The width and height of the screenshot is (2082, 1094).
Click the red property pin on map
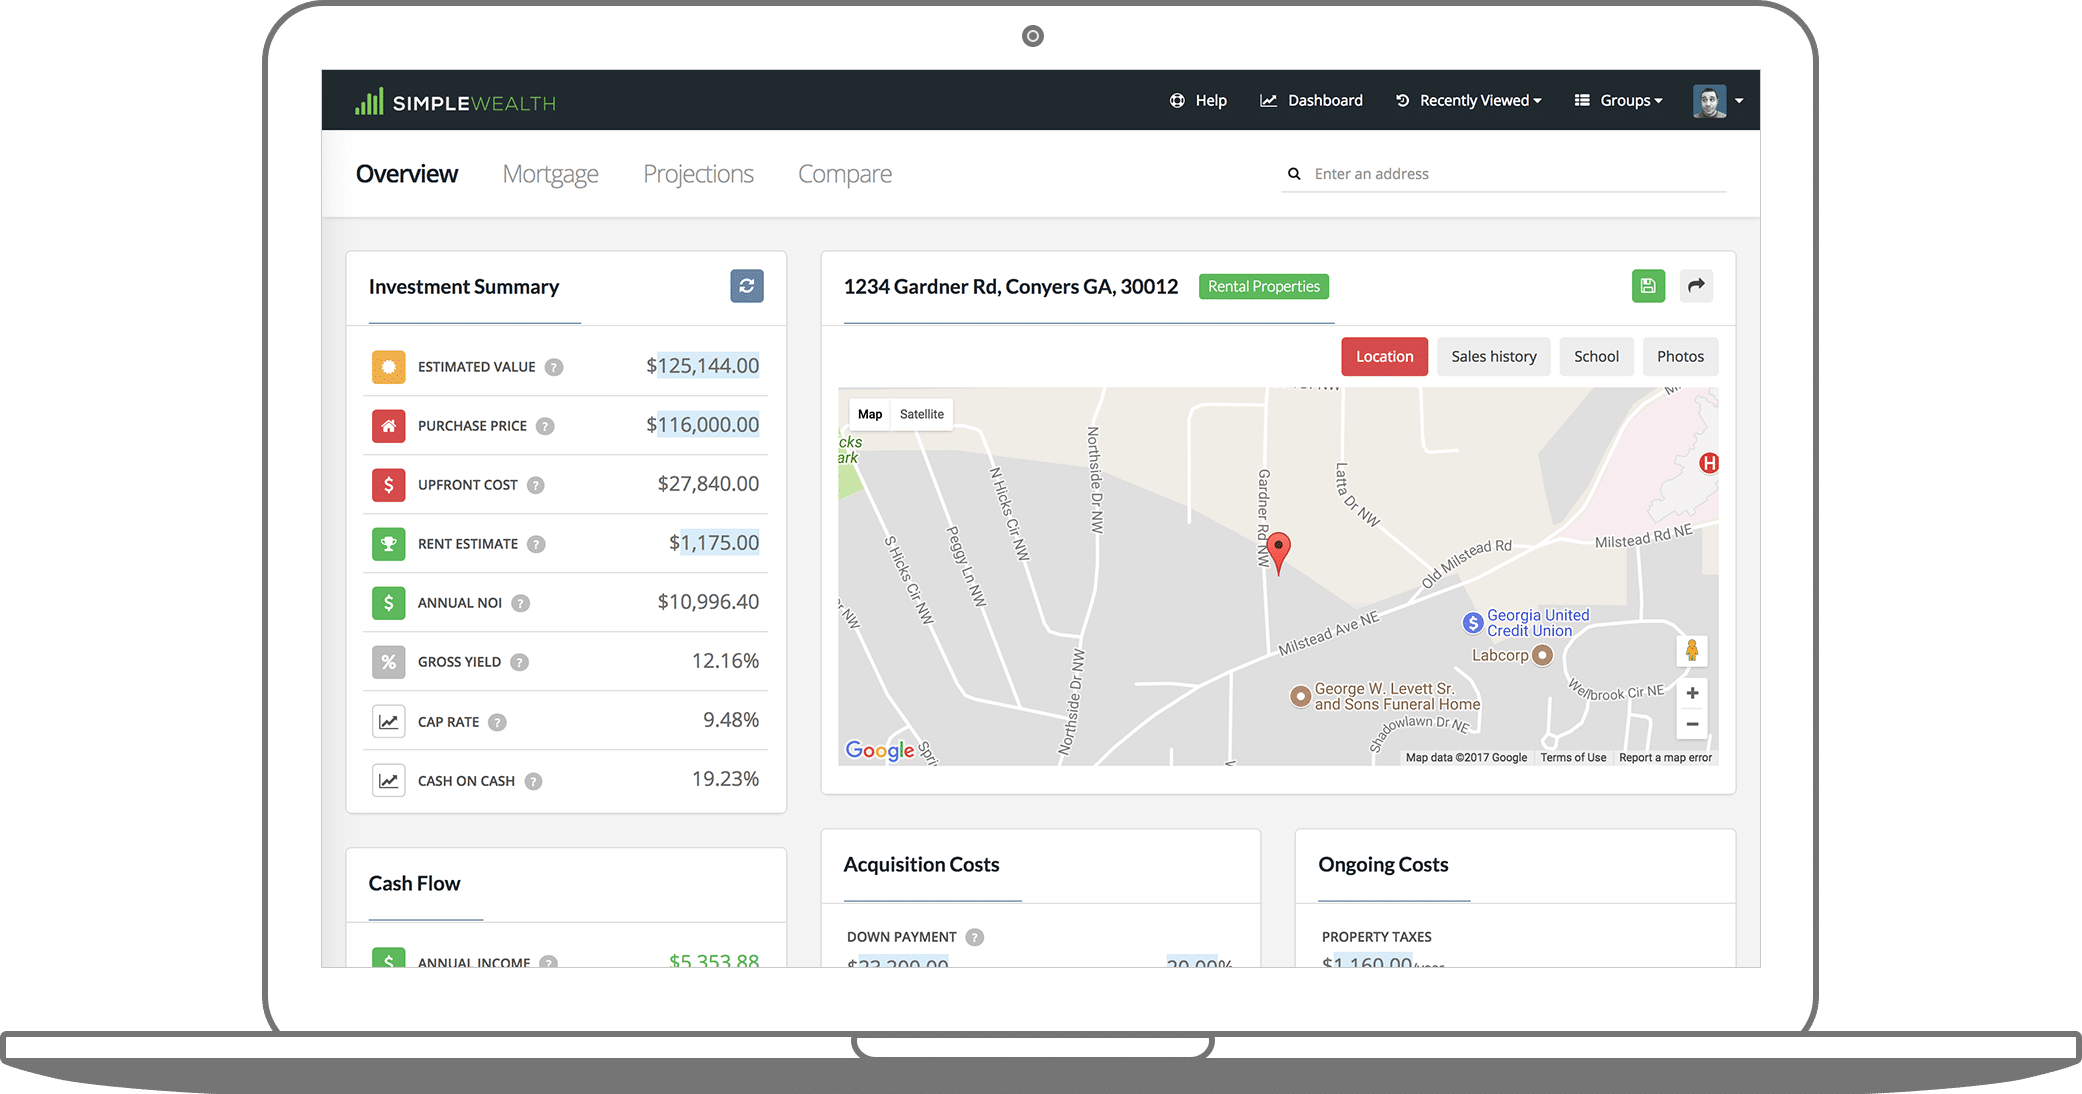click(1278, 552)
